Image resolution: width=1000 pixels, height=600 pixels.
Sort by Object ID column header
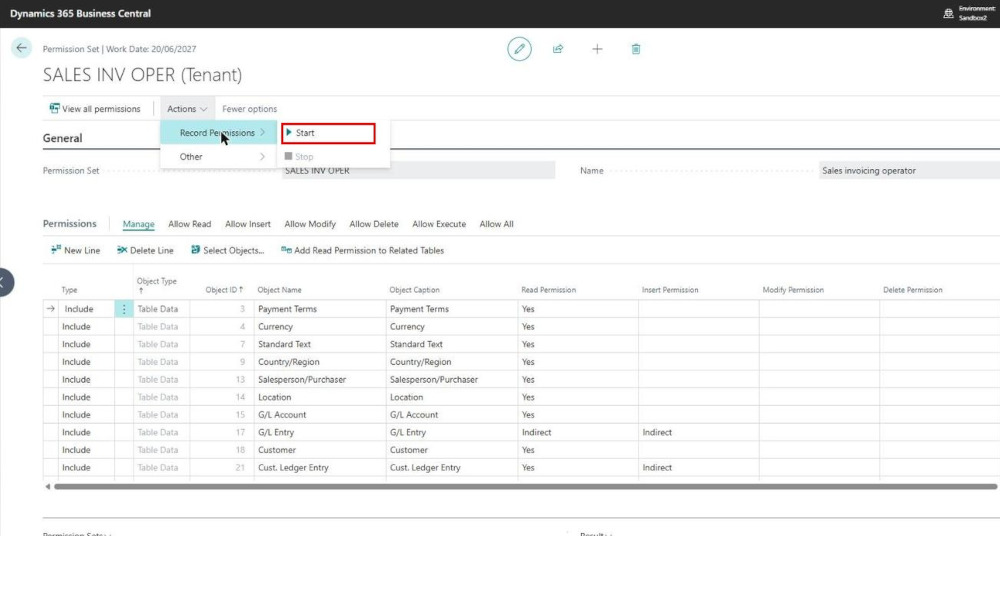(x=224, y=290)
